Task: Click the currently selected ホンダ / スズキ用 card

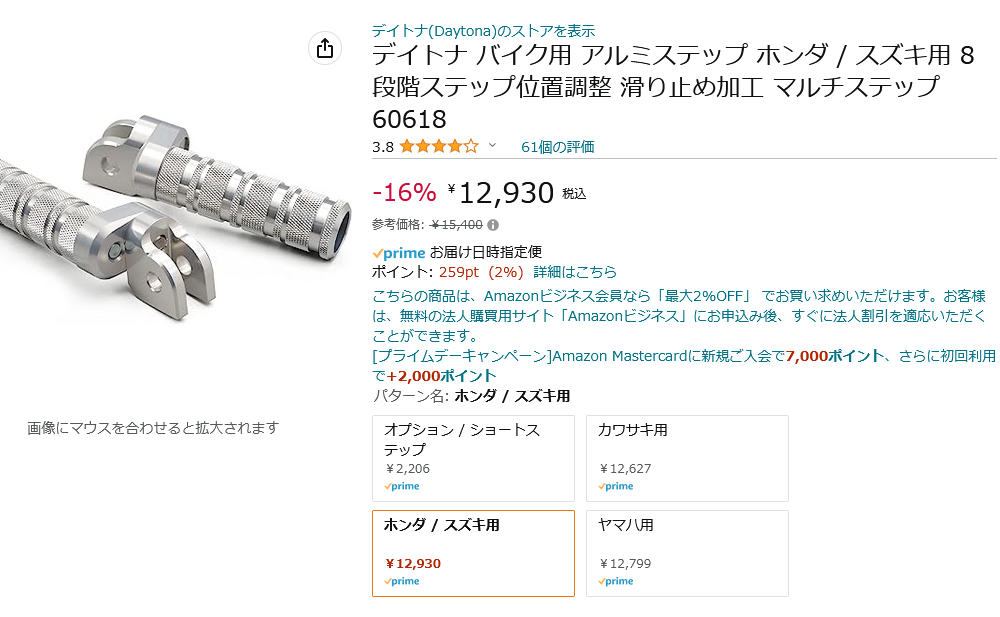Action: point(474,554)
